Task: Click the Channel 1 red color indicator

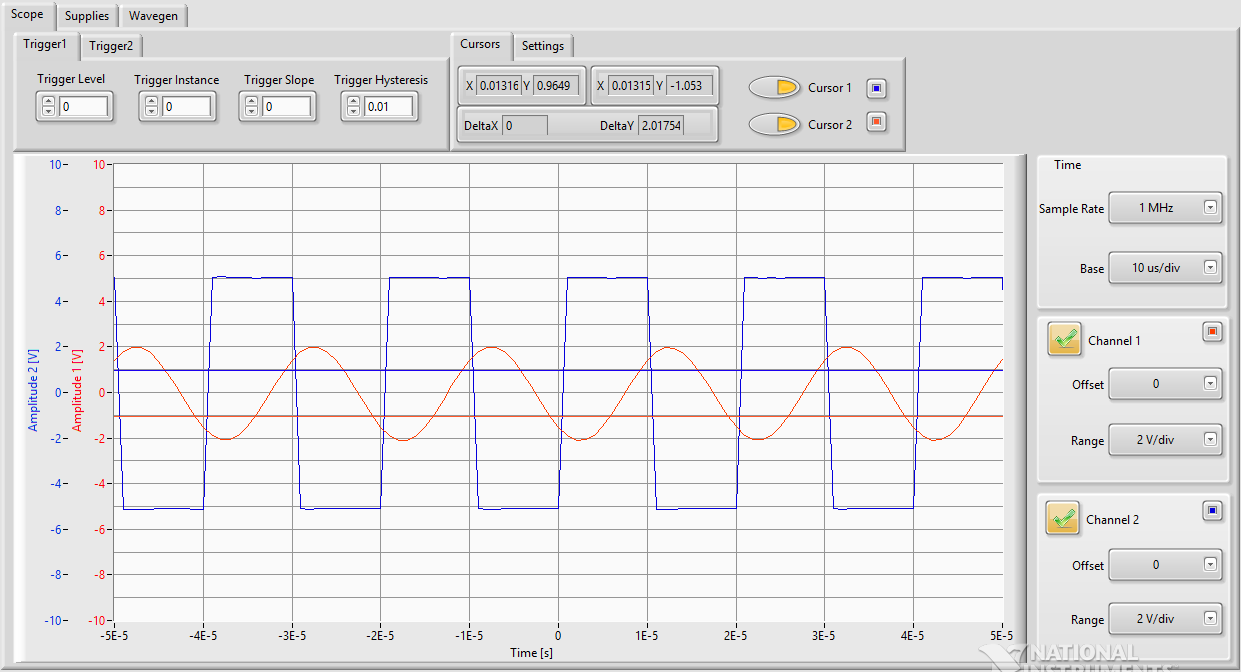Action: point(1212,332)
